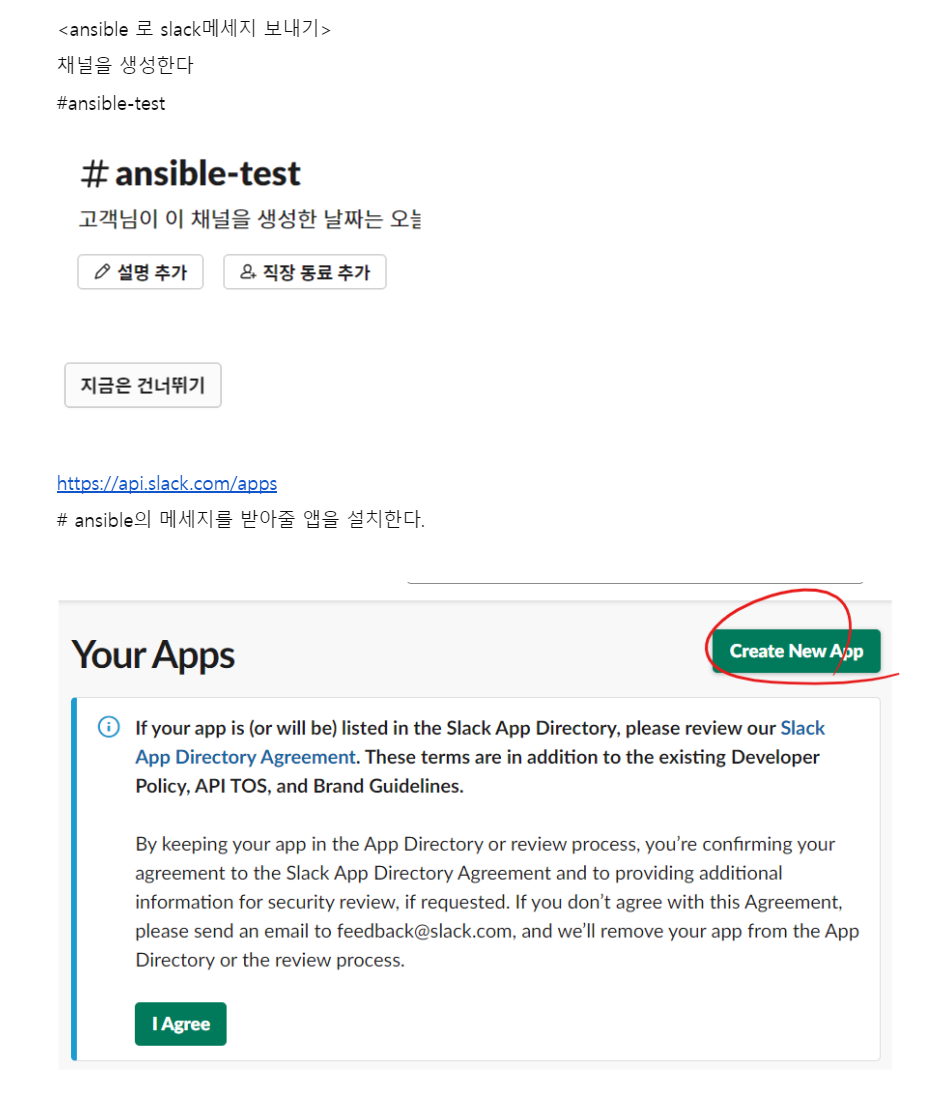Click the blue info circle icon
The image size is (939, 1100).
tap(109, 727)
